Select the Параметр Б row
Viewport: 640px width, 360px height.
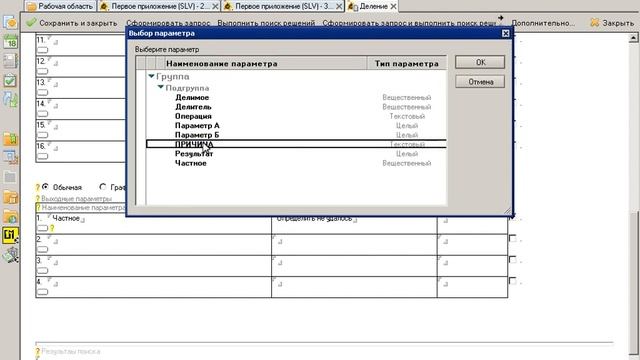[296, 135]
